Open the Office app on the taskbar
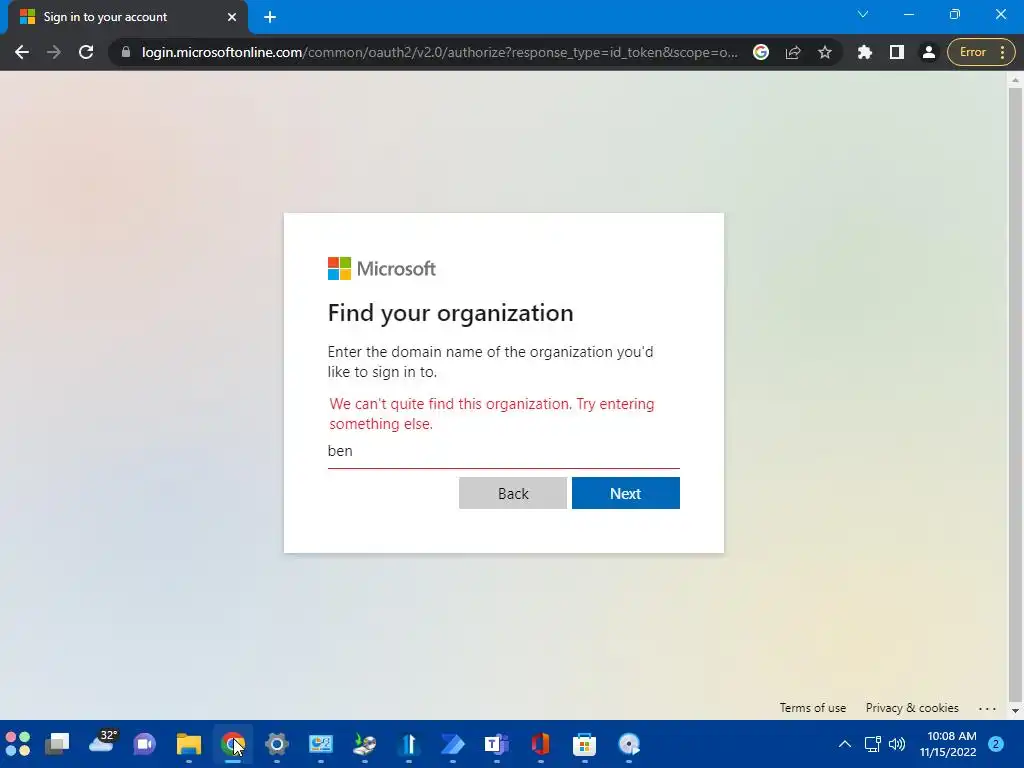Viewport: 1024px width, 768px height. [x=541, y=744]
